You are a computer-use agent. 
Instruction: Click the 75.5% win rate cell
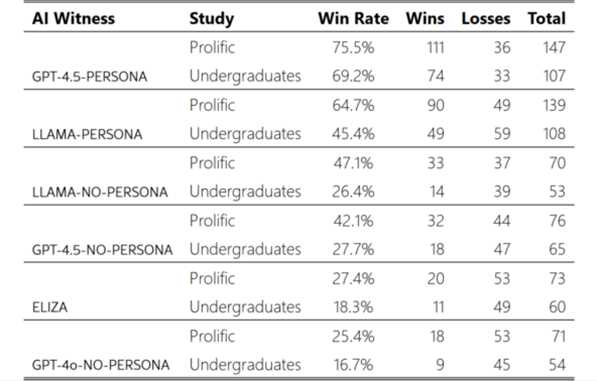[353, 48]
